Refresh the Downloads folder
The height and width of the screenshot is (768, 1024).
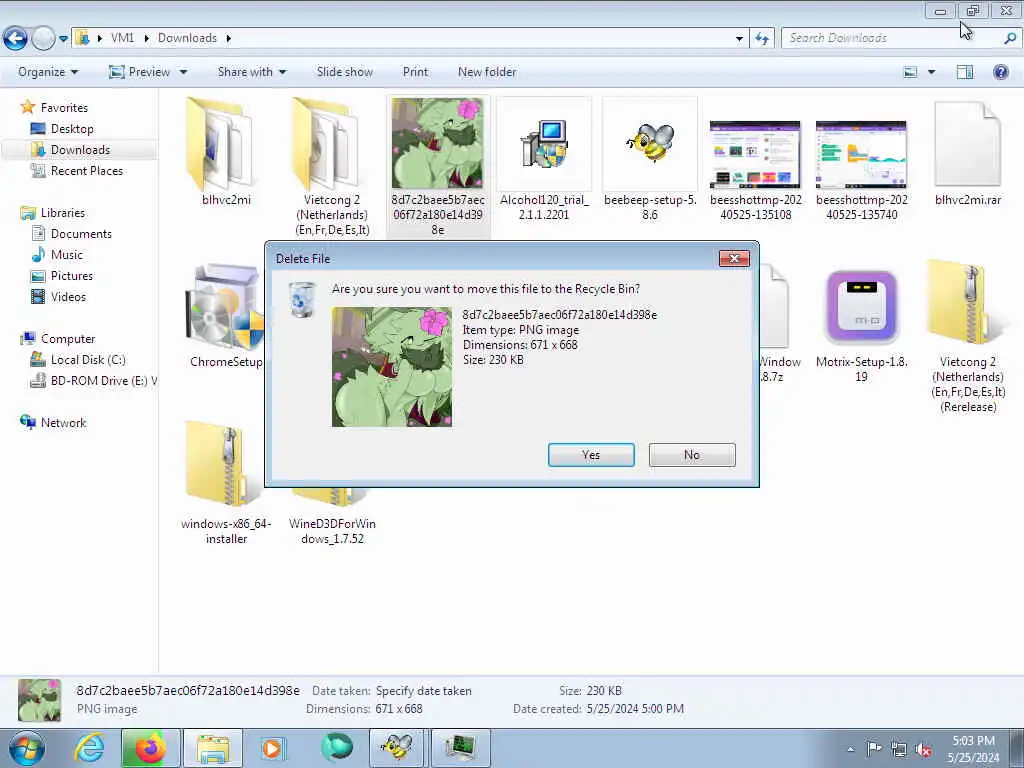pos(762,39)
